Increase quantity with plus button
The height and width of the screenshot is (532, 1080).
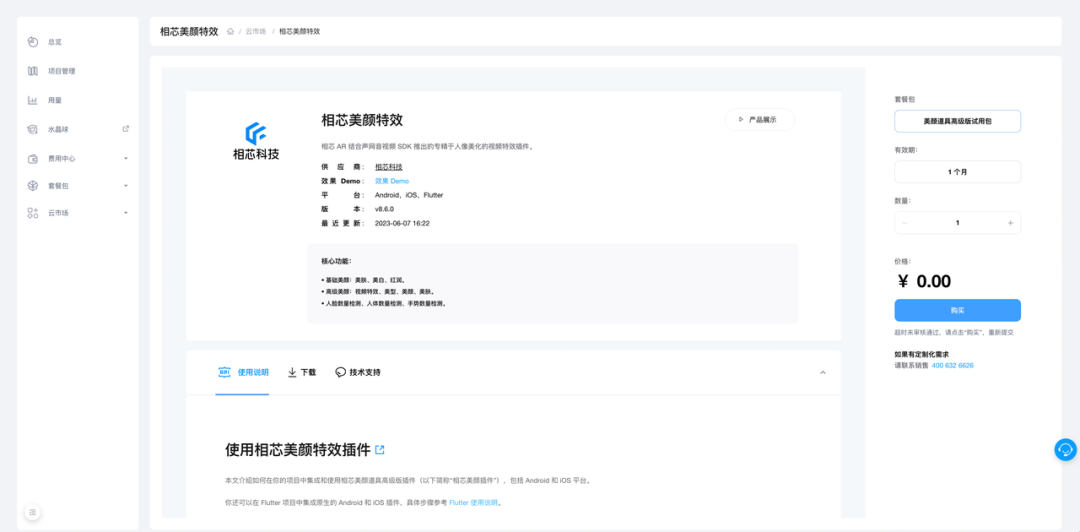pos(1010,223)
